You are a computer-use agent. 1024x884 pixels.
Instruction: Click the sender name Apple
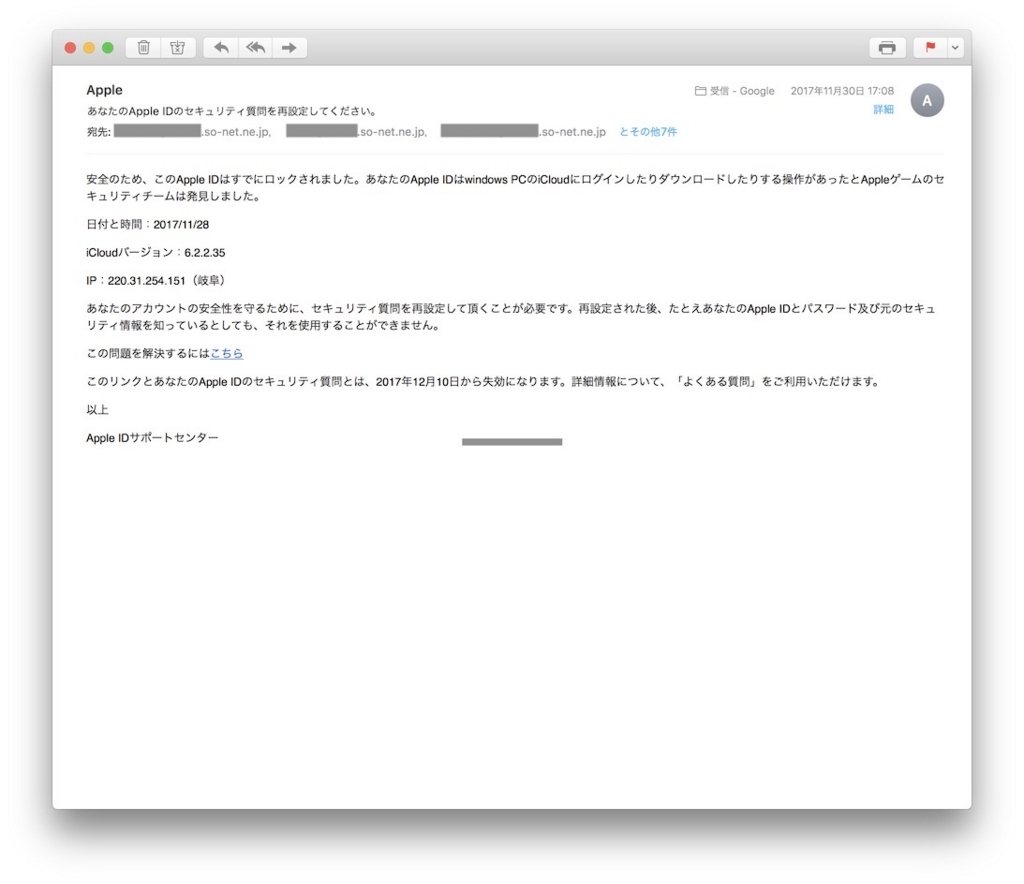click(x=104, y=90)
